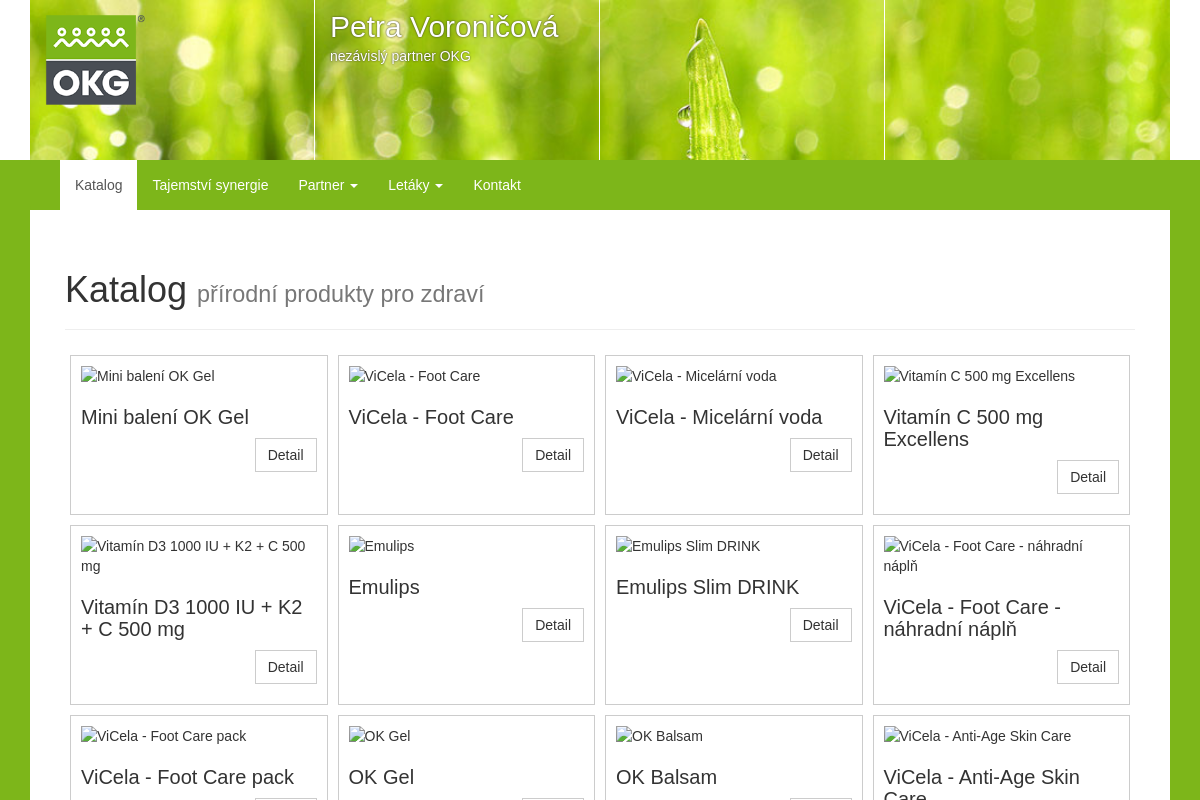
Task: Click the OK Balsam product image
Action: point(659,736)
